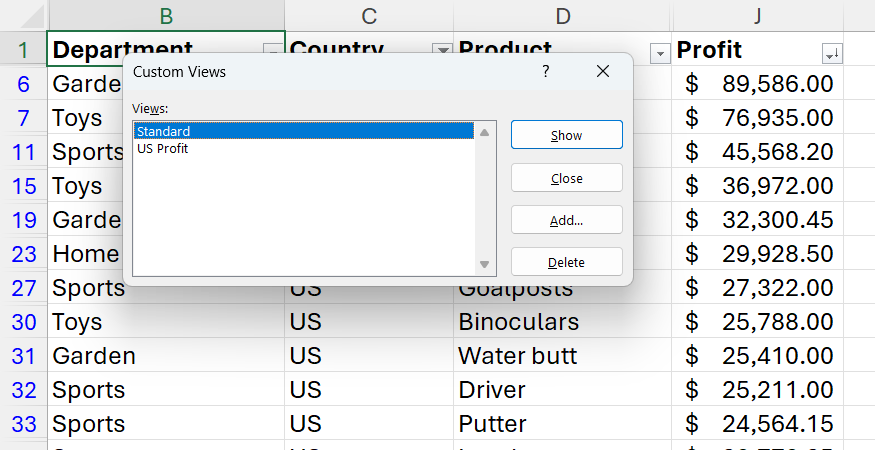875x450 pixels.
Task: Click the 24,564.15 profit cell
Action: 757,424
